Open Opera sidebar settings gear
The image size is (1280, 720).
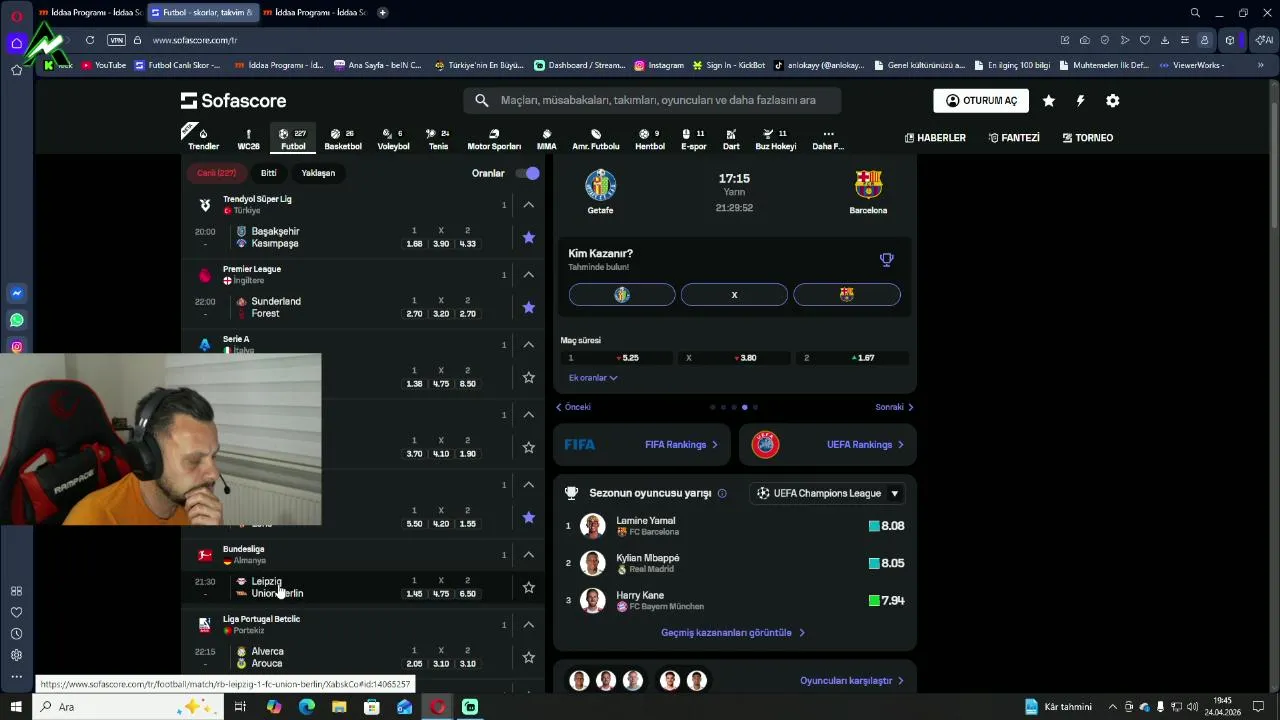point(16,655)
